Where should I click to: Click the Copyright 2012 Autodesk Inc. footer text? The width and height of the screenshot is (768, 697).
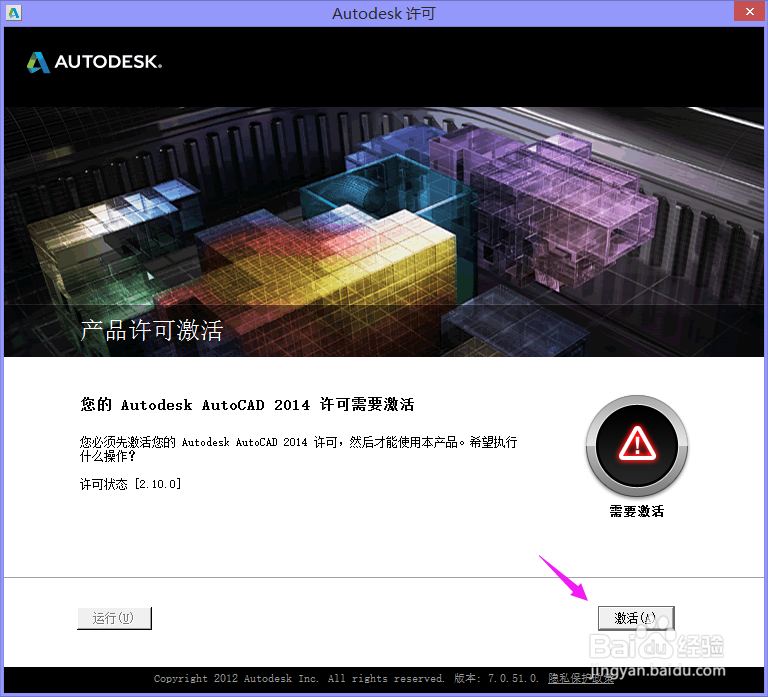click(x=299, y=678)
